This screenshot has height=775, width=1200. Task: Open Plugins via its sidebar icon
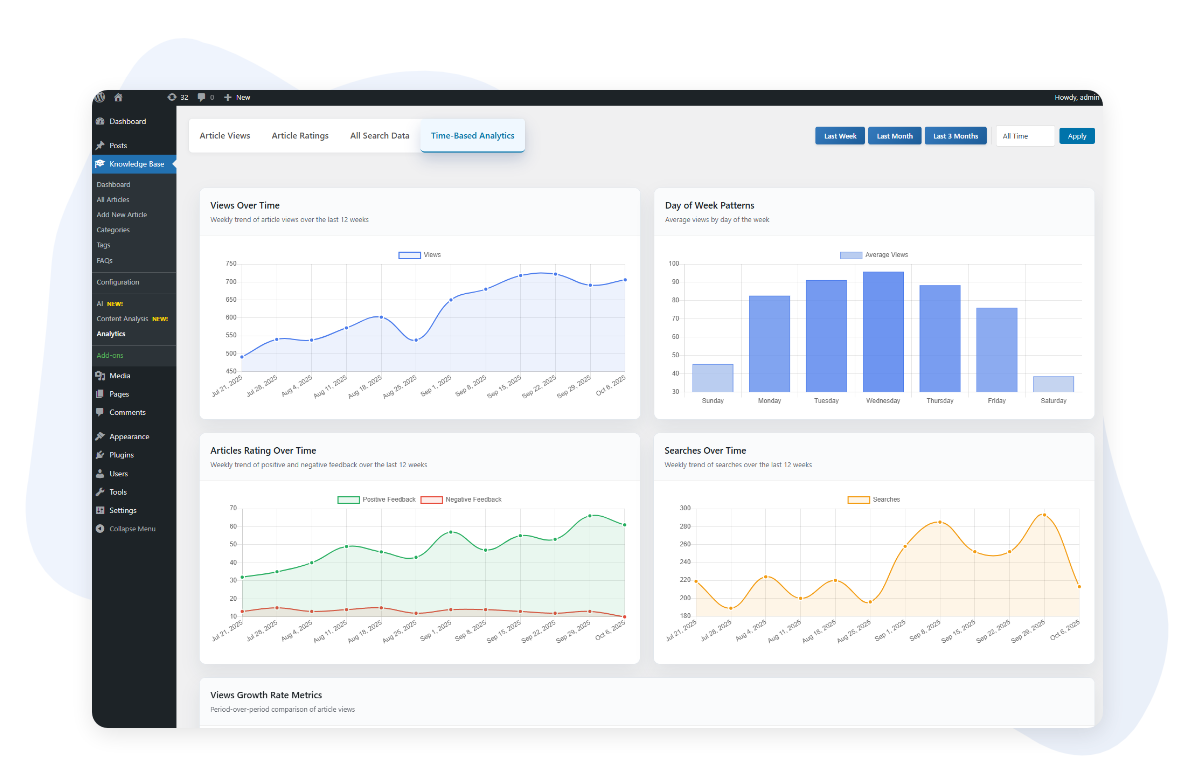(x=100, y=455)
